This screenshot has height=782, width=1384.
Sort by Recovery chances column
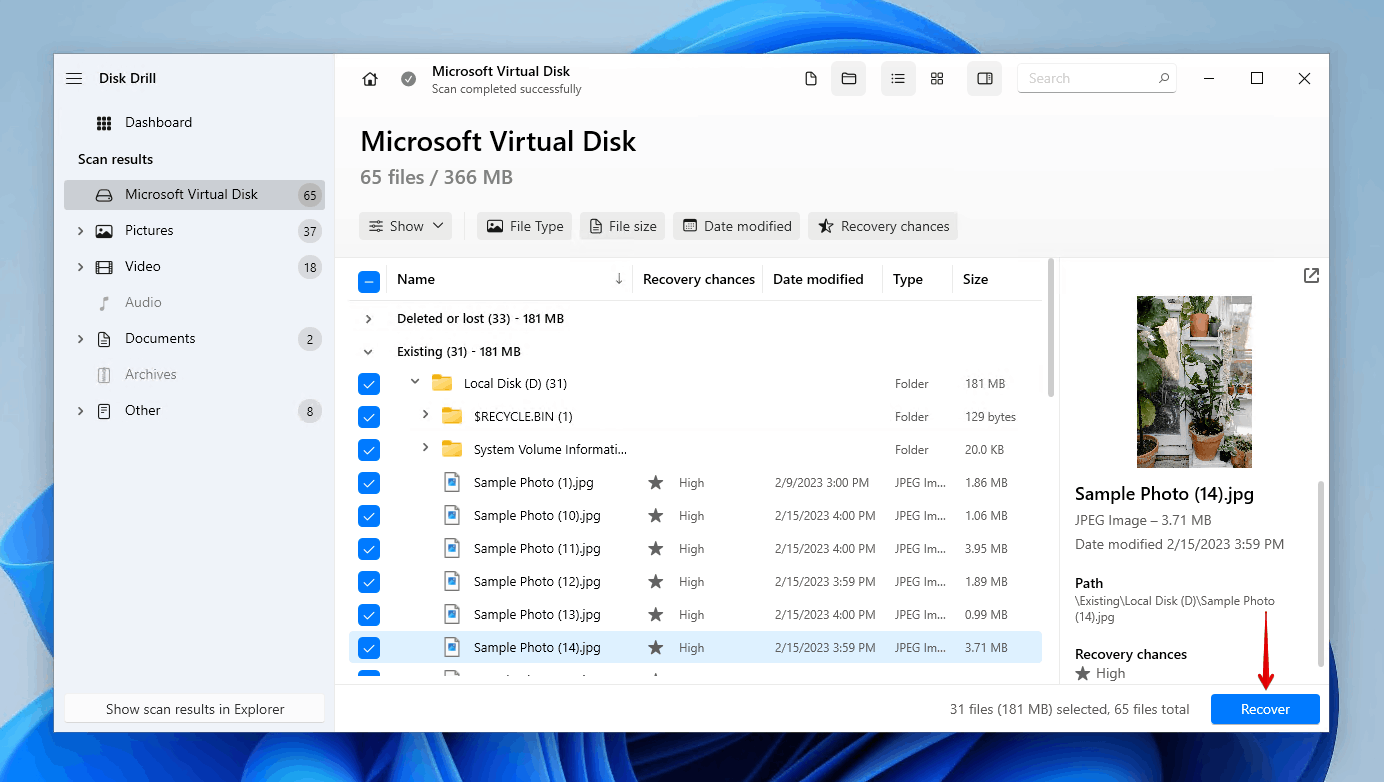click(698, 279)
